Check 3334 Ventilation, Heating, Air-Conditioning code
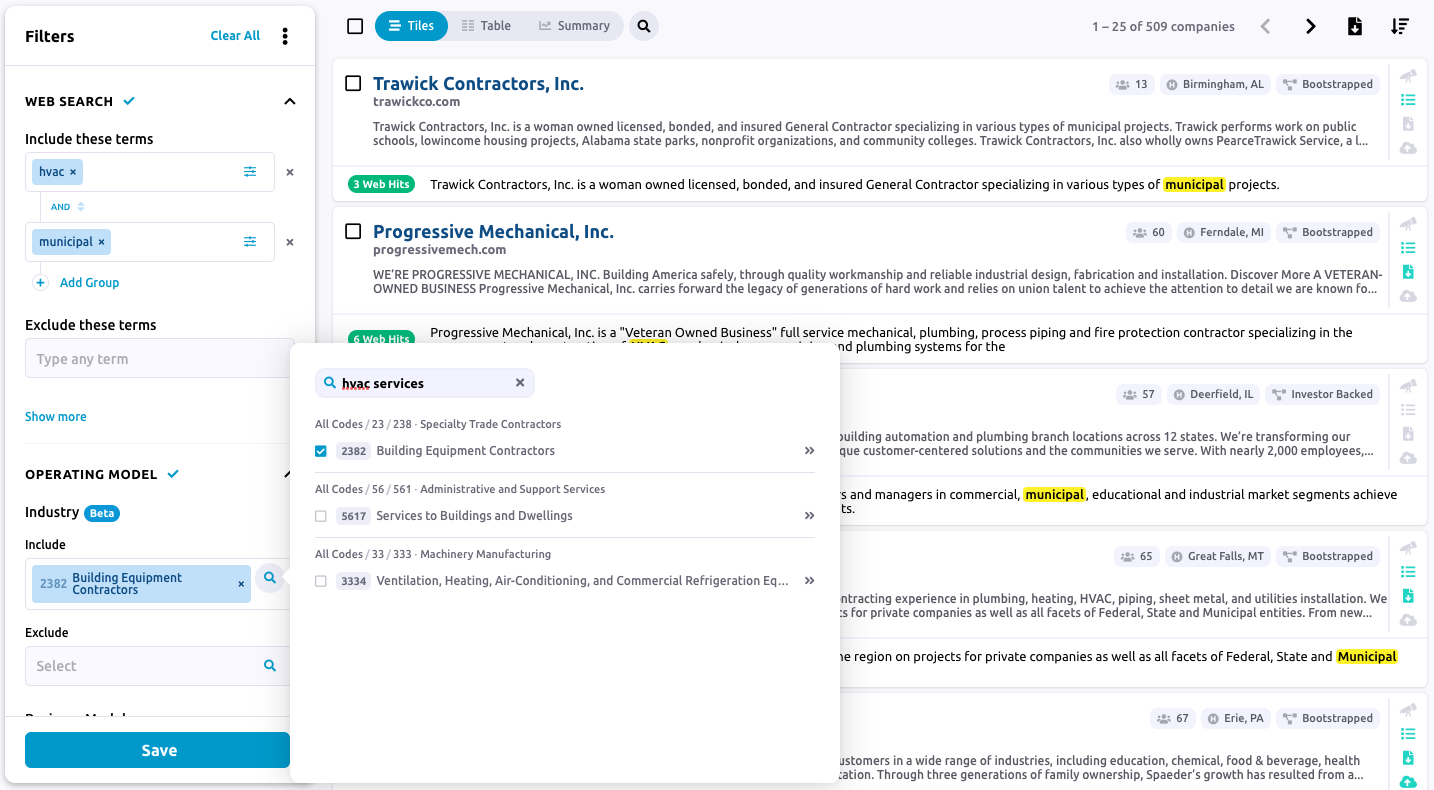The height and width of the screenshot is (790, 1434). pyautogui.click(x=321, y=581)
